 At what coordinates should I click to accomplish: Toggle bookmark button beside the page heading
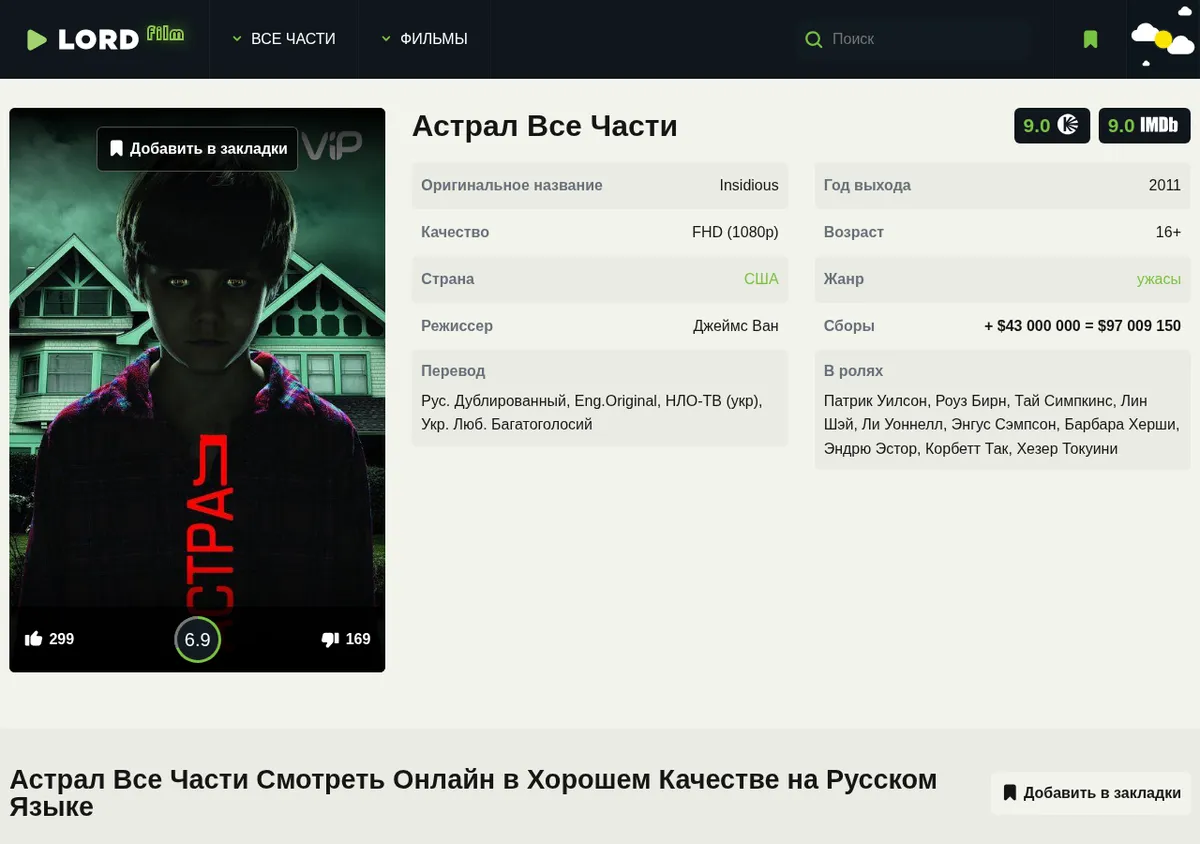[1091, 793]
